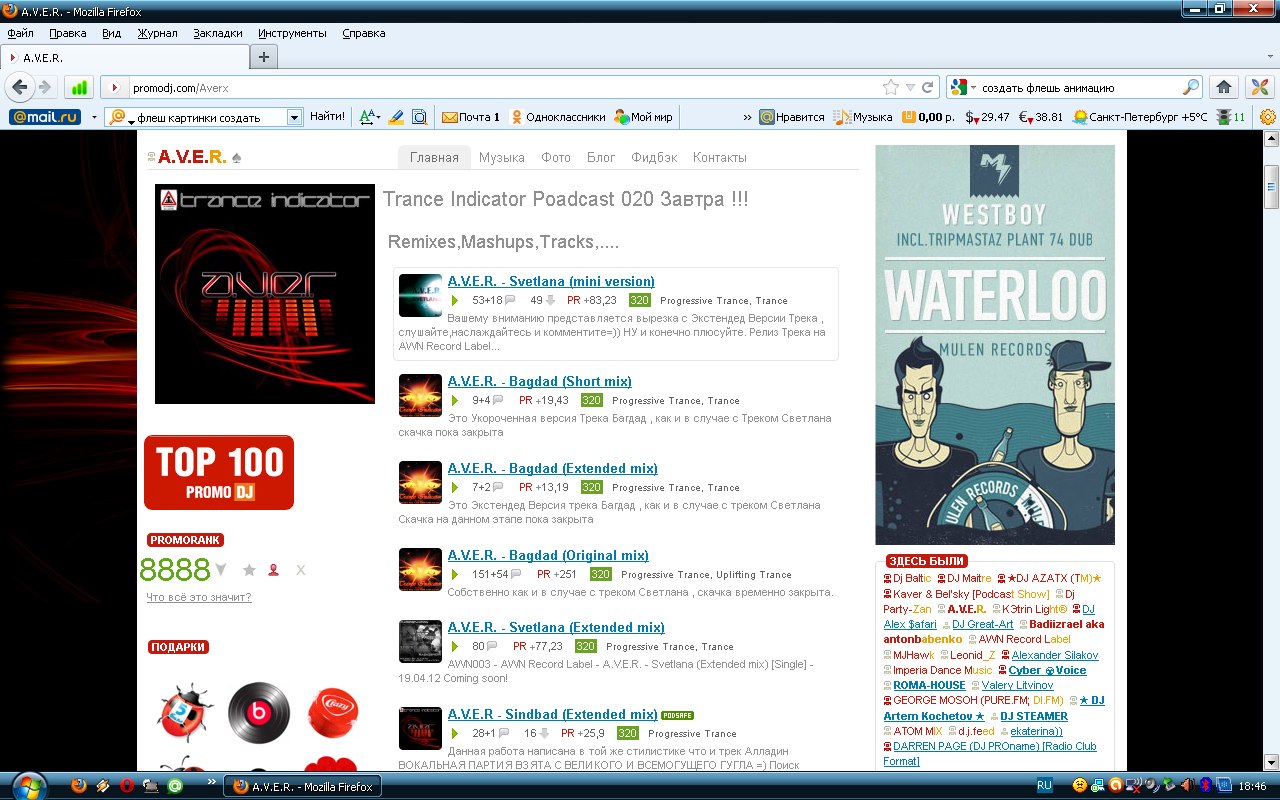Screen dimensions: 1280x800
Task: Click the ladybug gift icon
Action: tap(185, 712)
